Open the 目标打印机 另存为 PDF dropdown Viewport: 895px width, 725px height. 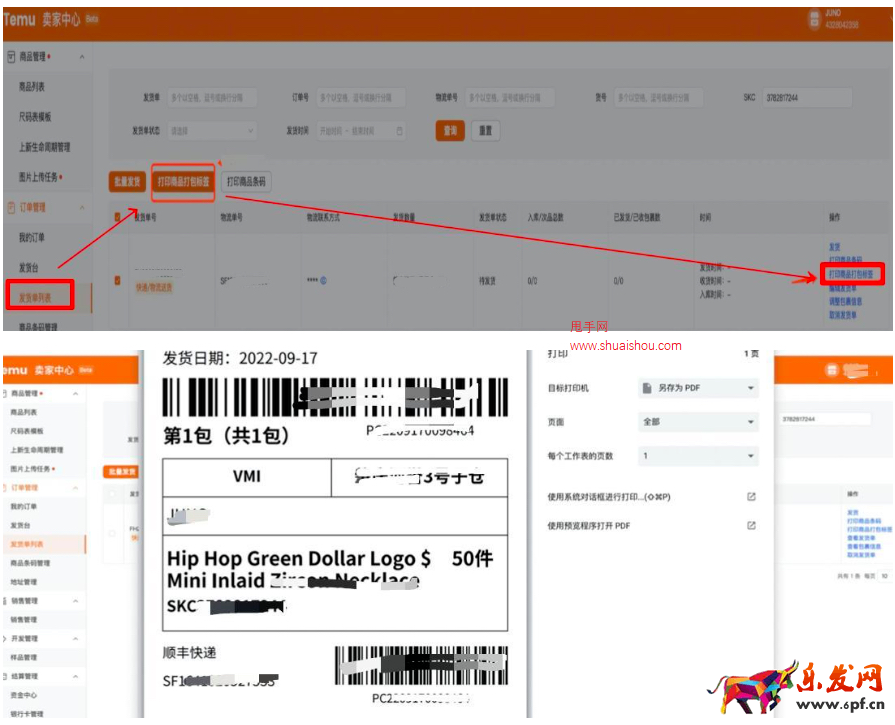coord(697,388)
